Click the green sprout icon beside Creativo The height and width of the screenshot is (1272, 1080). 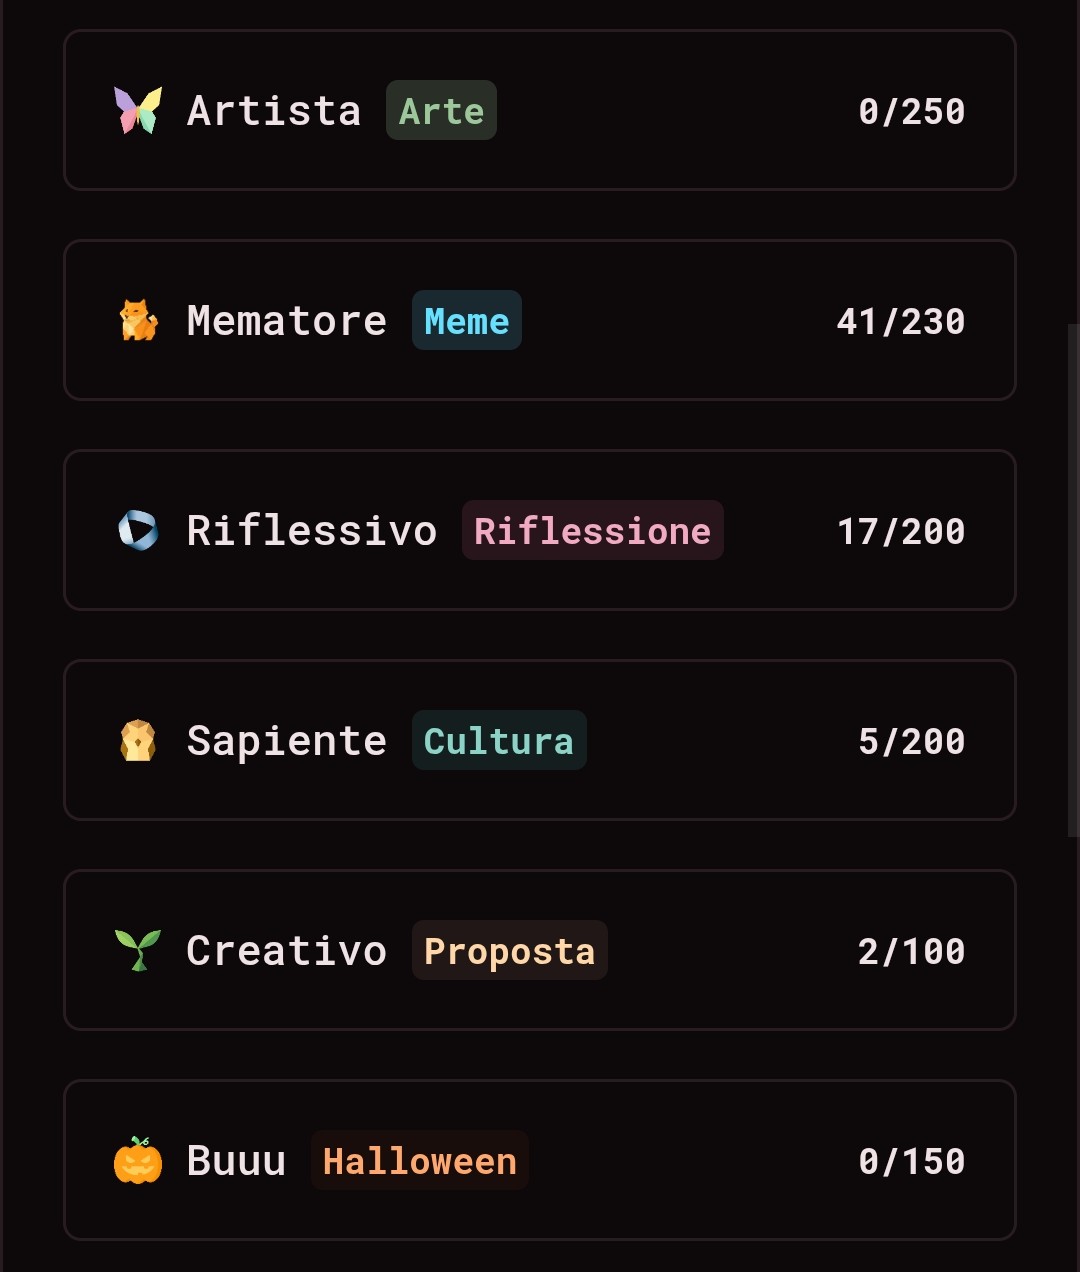138,950
